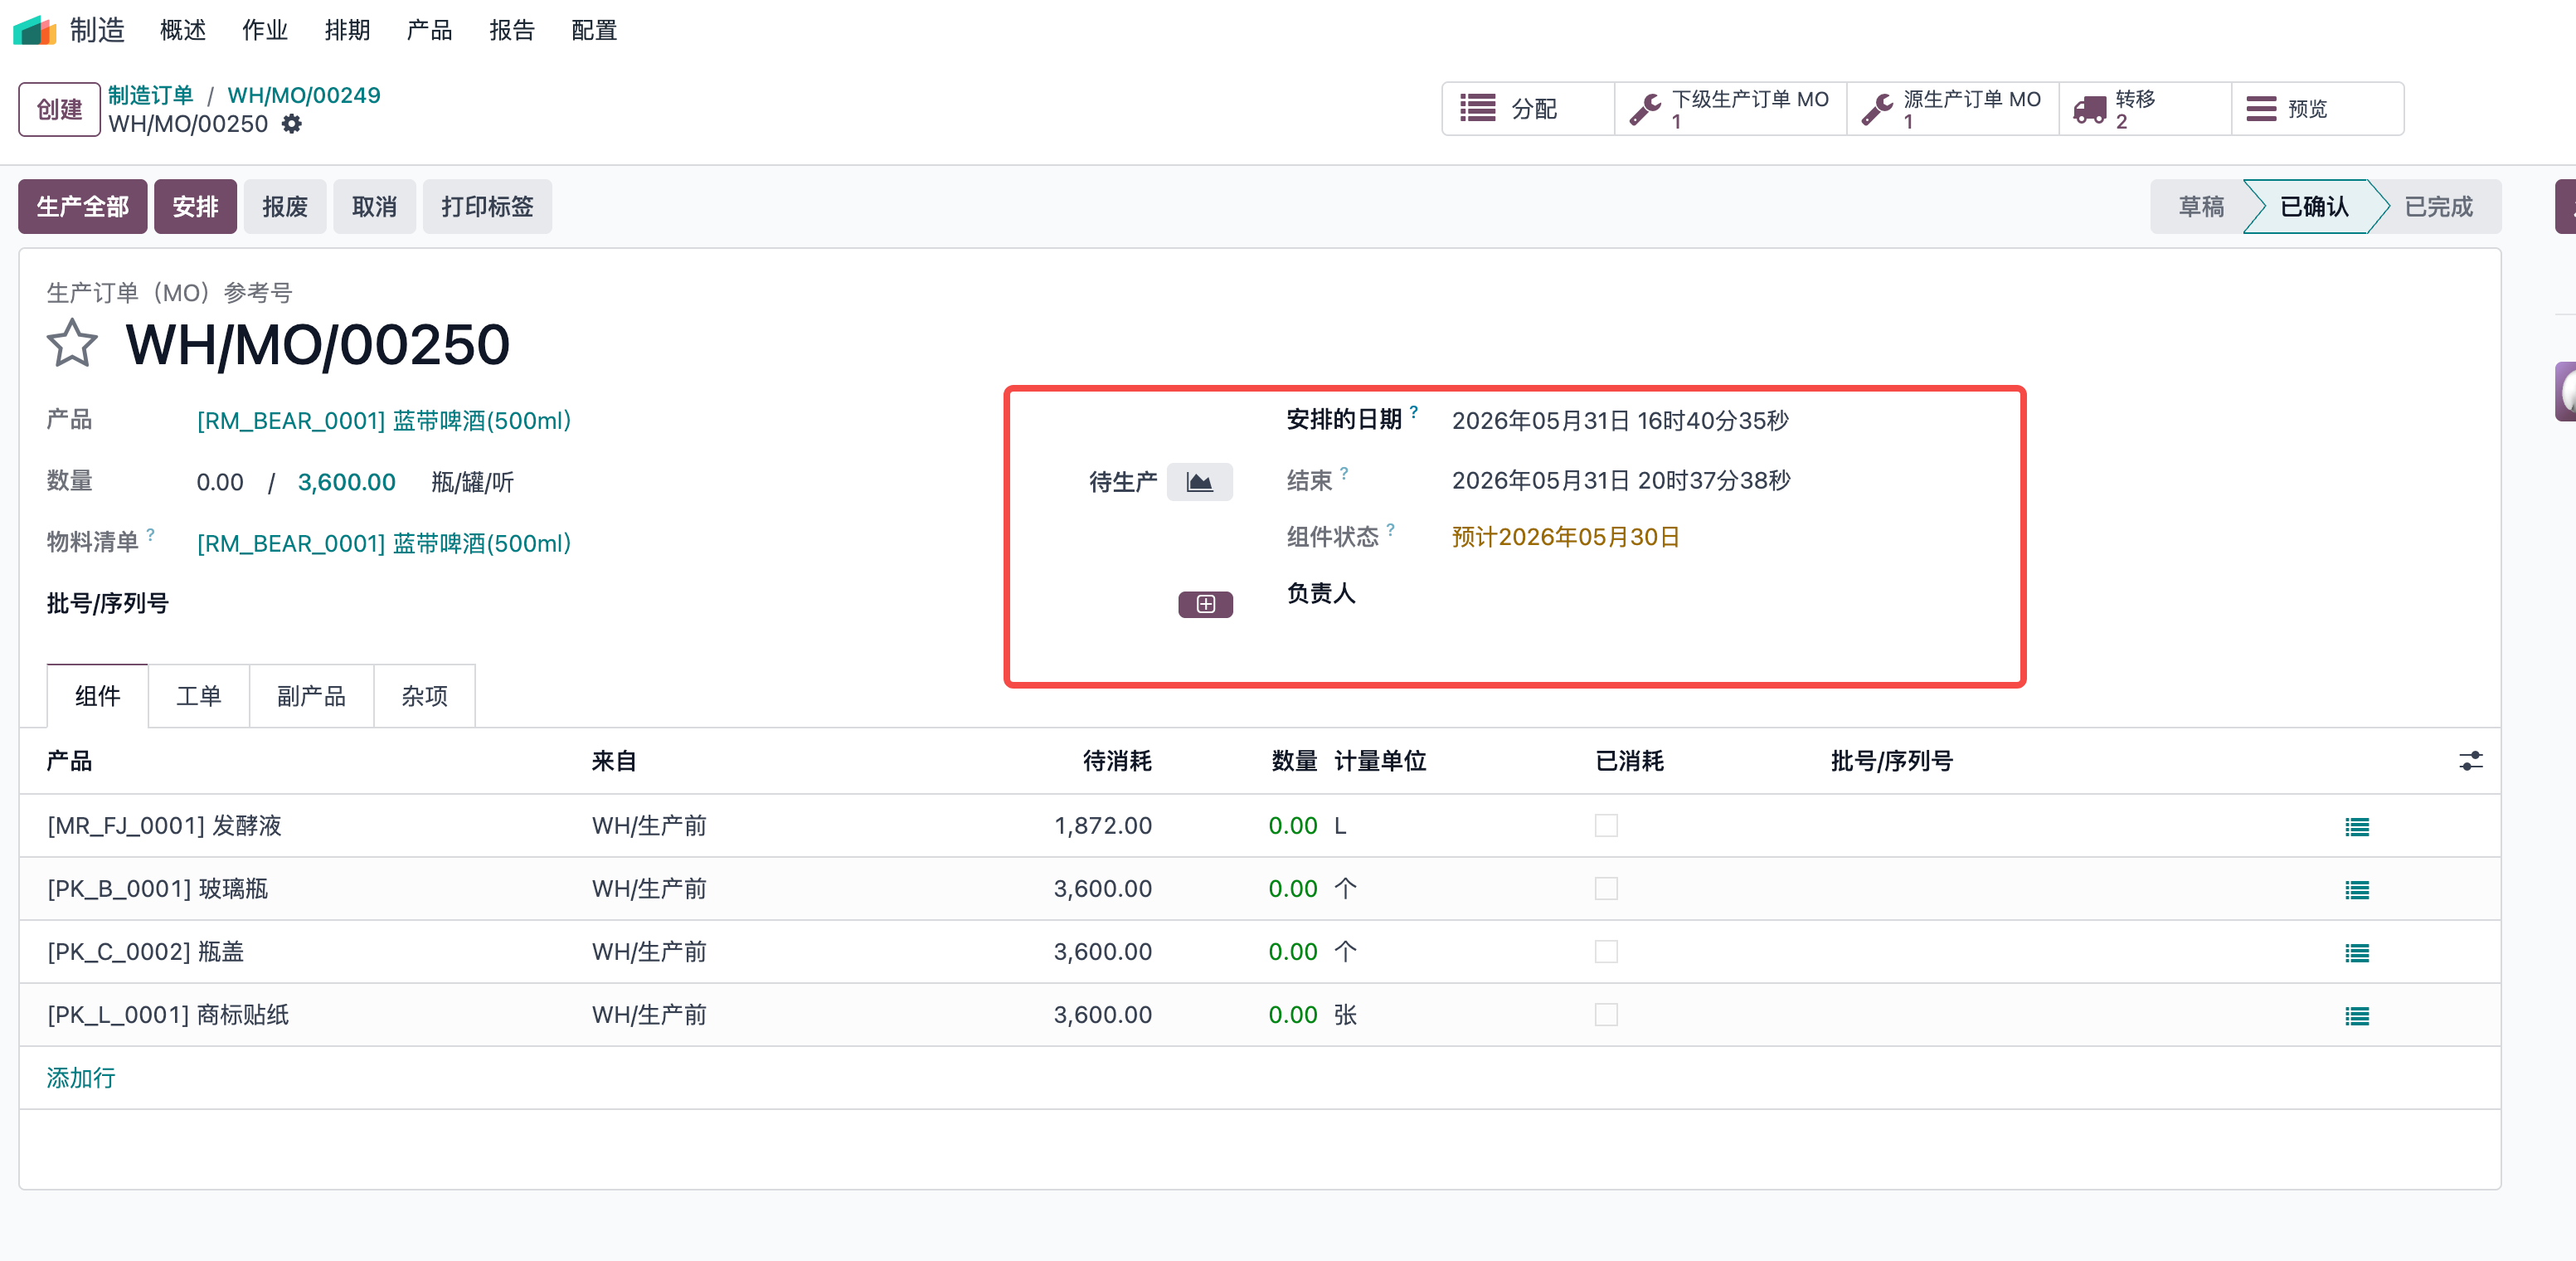The height and width of the screenshot is (1261, 2576).
Task: Go to 制造订单 breadcrumb link
Action: pos(151,95)
